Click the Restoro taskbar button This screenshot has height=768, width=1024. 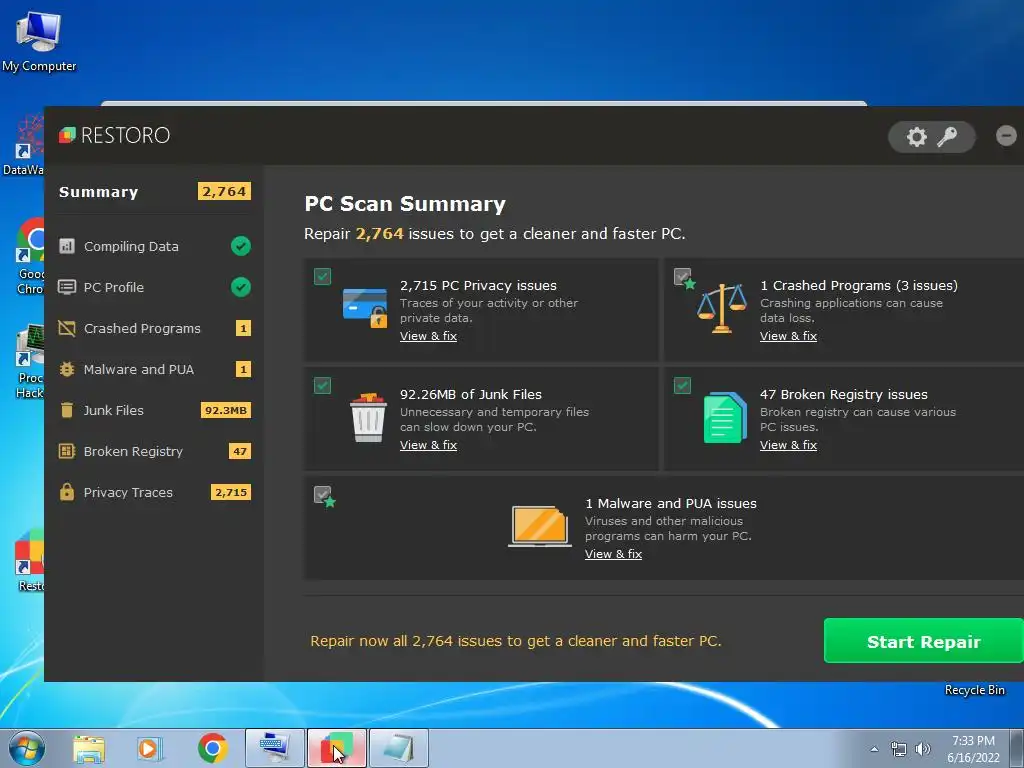click(x=336, y=748)
